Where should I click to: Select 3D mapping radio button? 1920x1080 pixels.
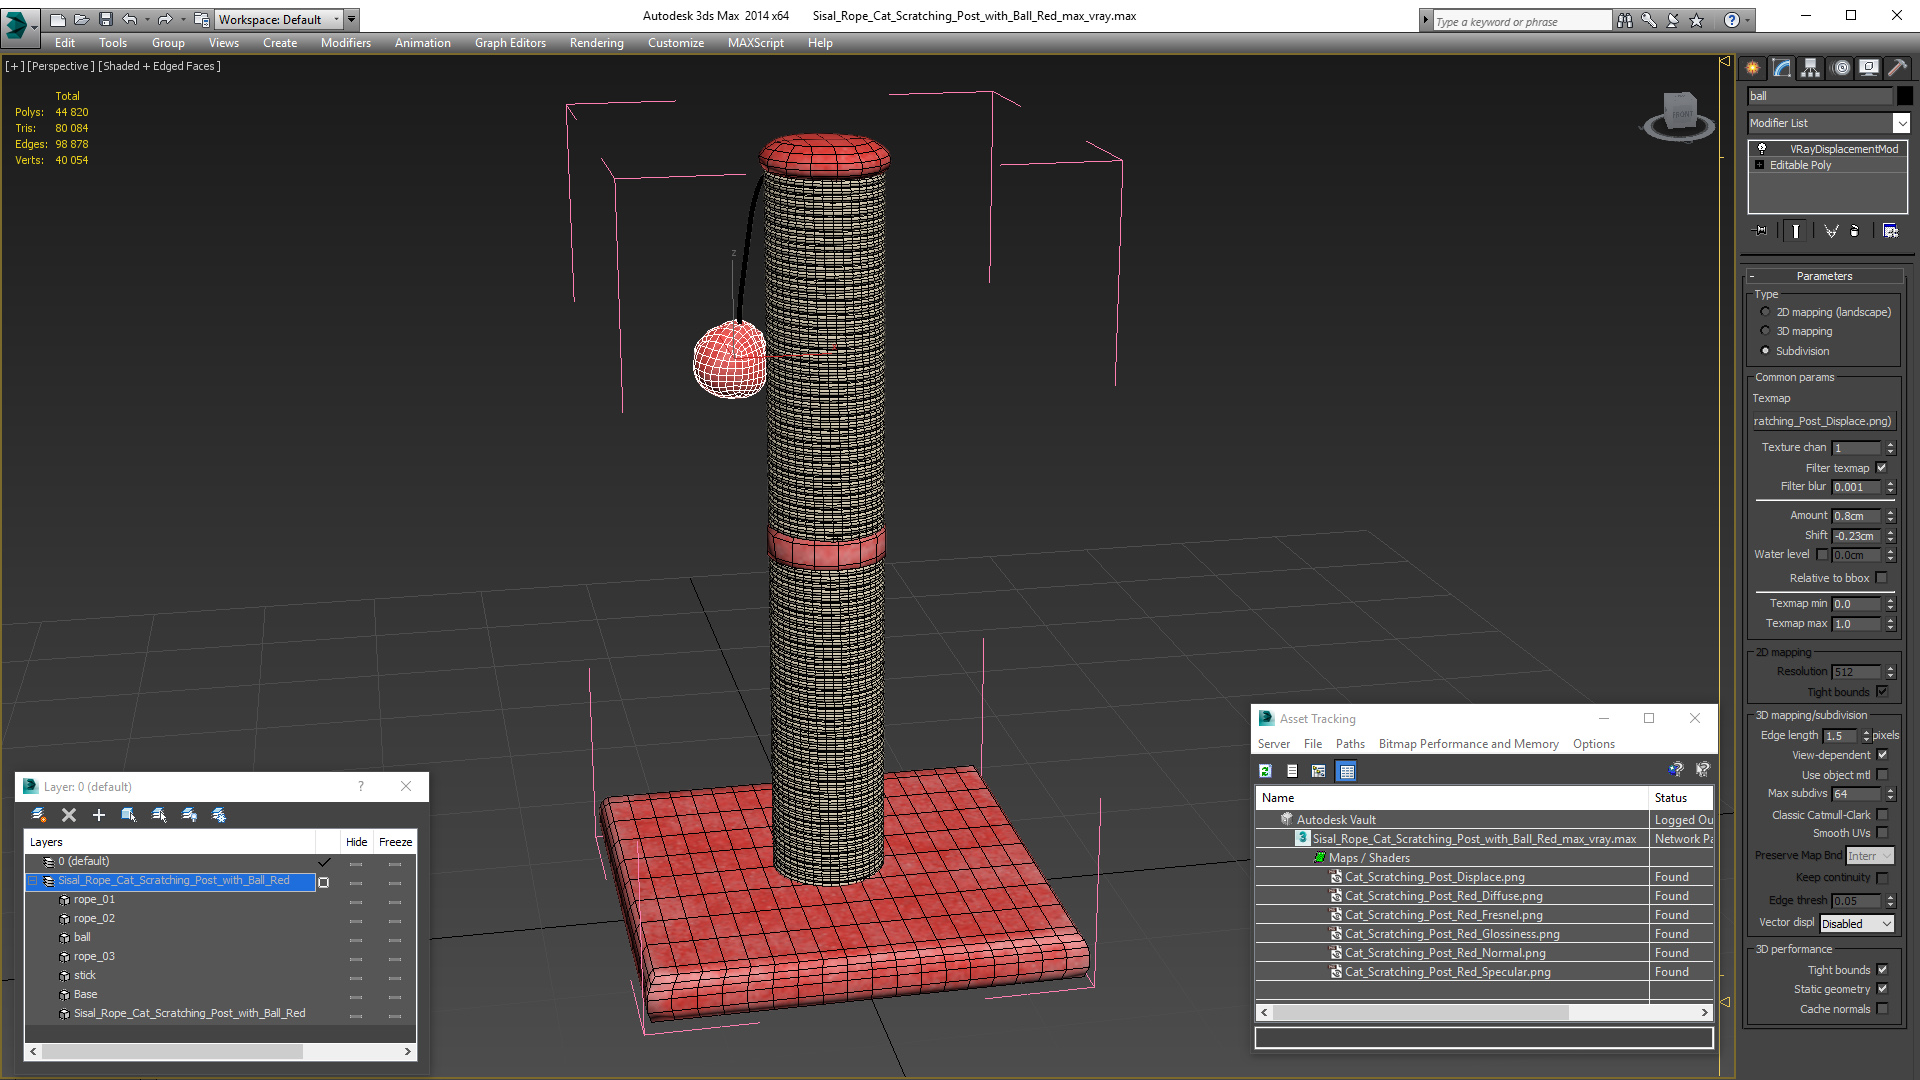point(1765,331)
